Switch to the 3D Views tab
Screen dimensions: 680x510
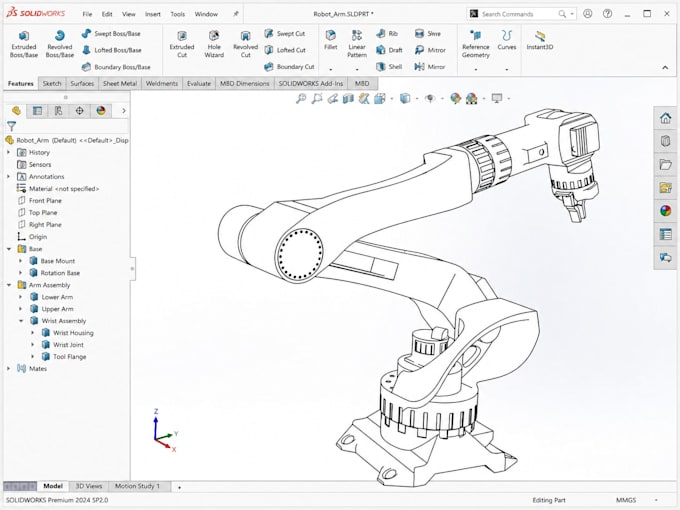[88, 486]
